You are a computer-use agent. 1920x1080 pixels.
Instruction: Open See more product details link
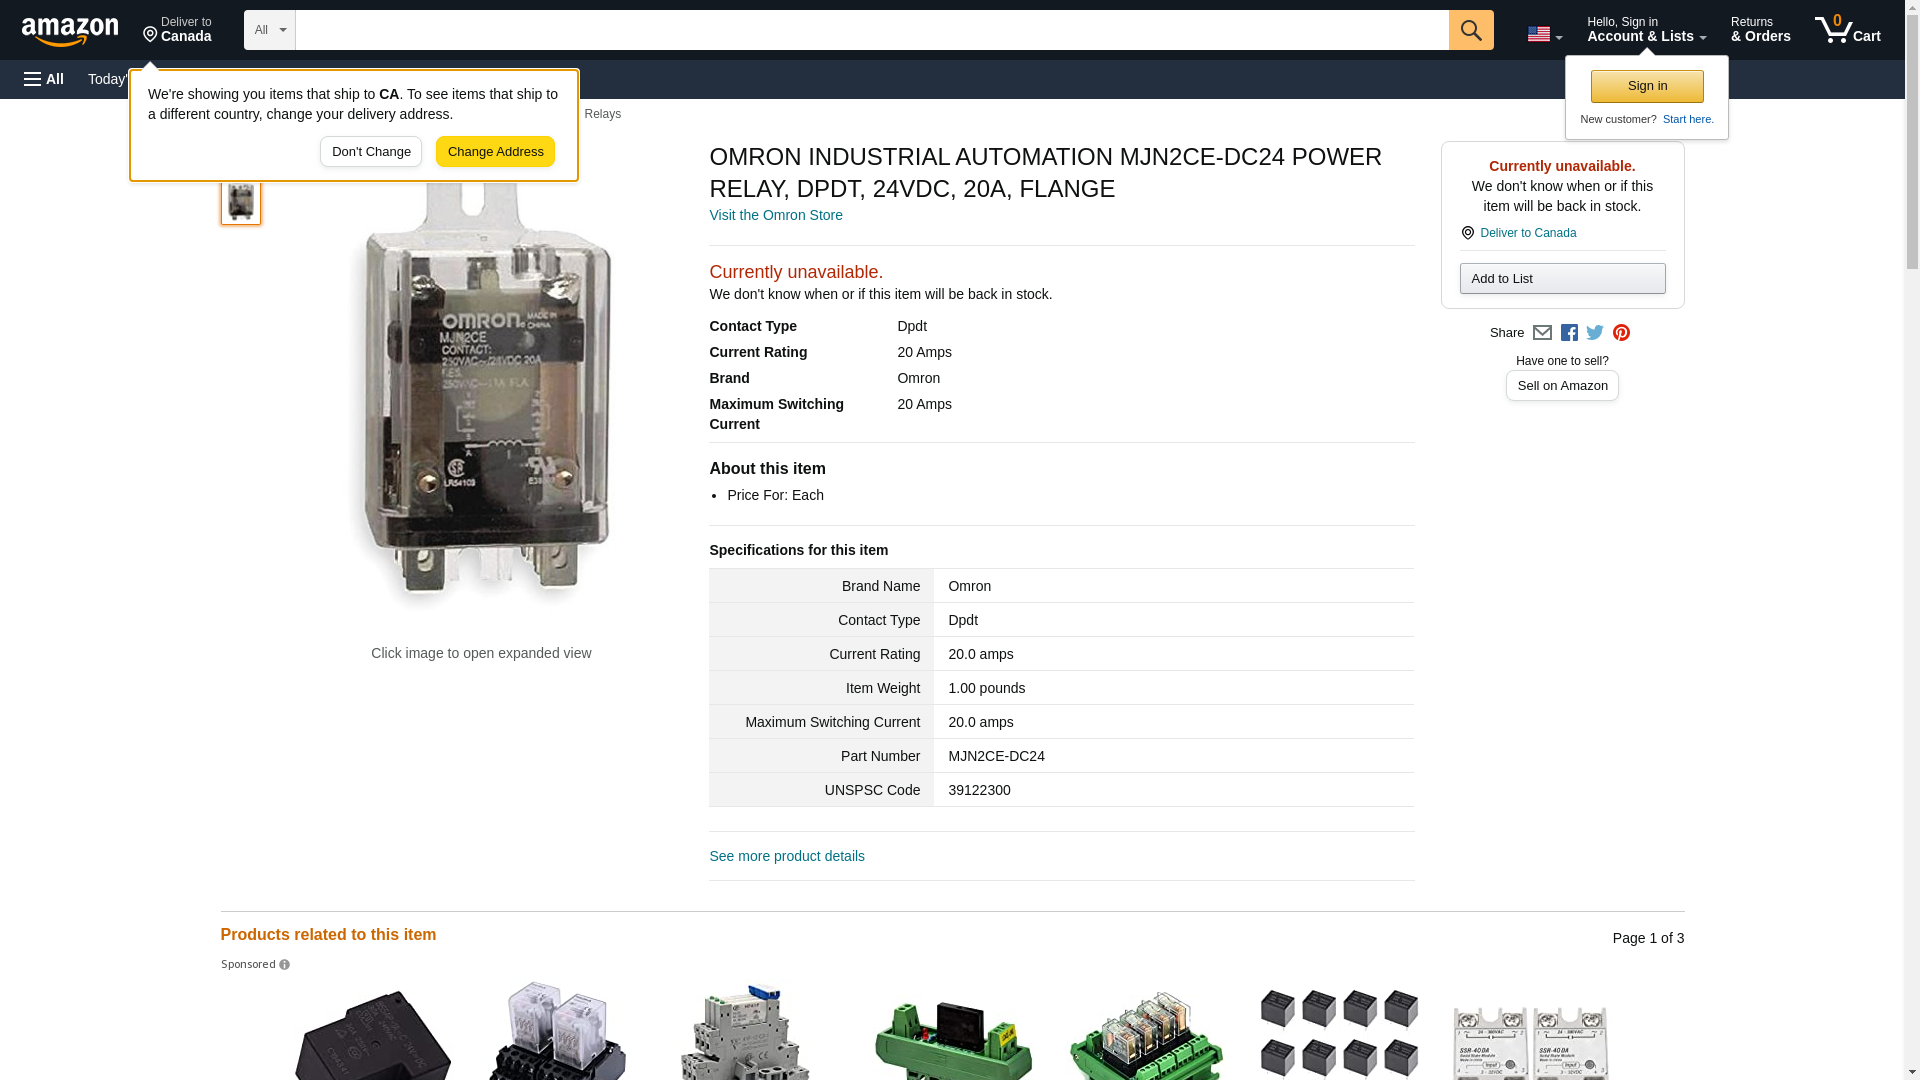click(786, 856)
